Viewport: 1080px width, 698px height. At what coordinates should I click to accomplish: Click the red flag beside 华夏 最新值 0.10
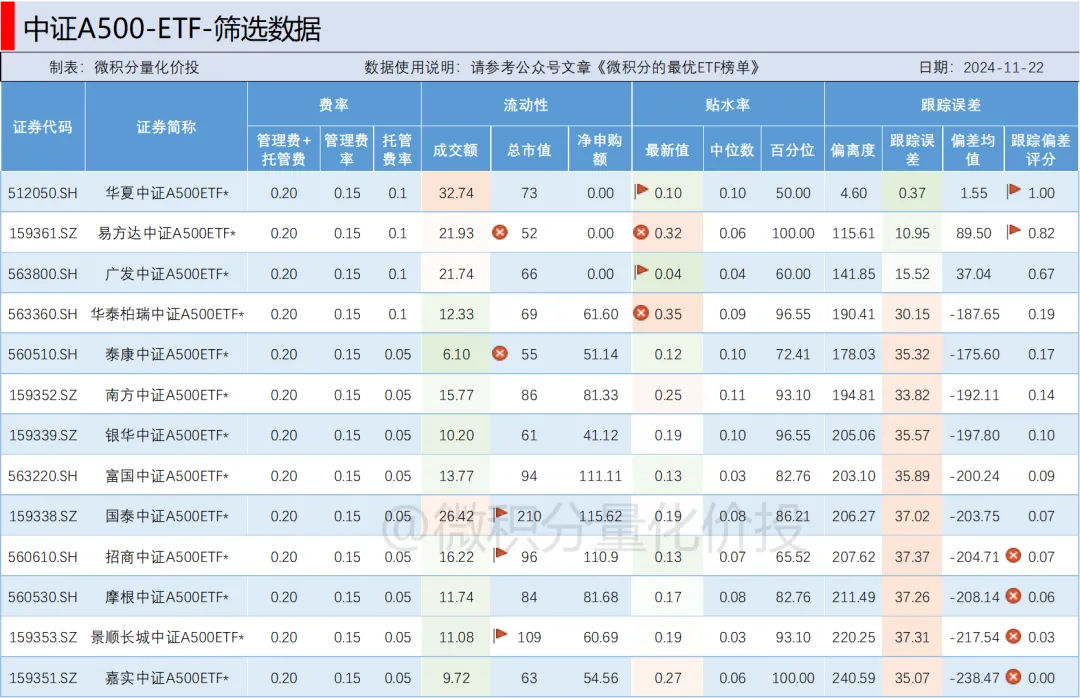click(642, 190)
